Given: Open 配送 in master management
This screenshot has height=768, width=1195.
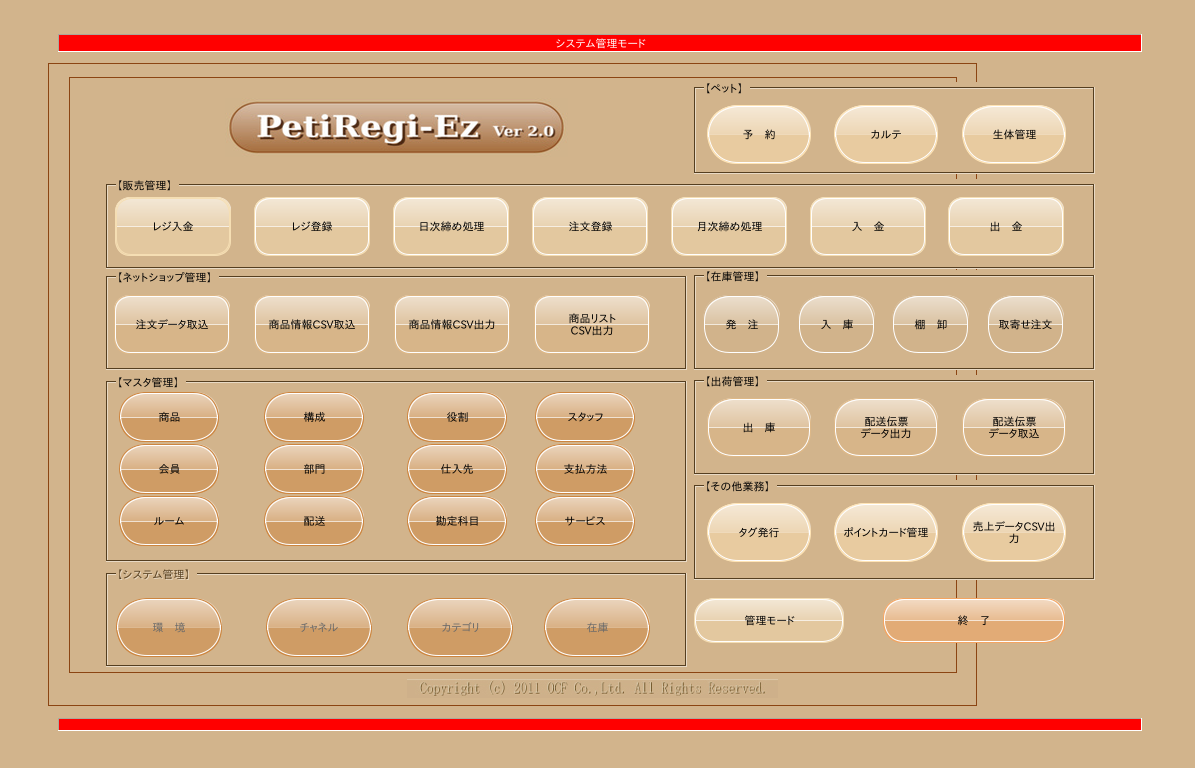Looking at the screenshot, I should (314, 521).
